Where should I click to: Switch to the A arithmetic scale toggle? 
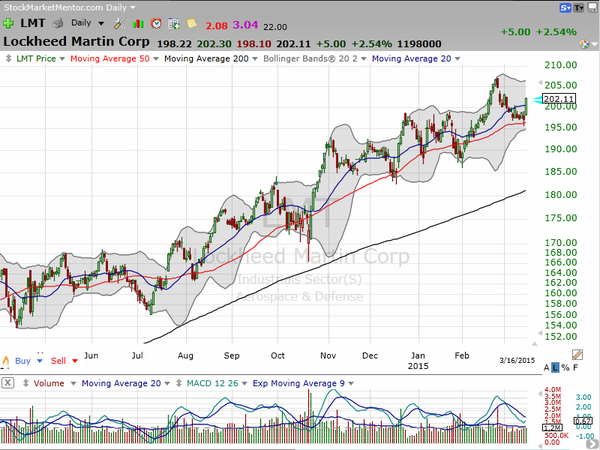point(547,368)
